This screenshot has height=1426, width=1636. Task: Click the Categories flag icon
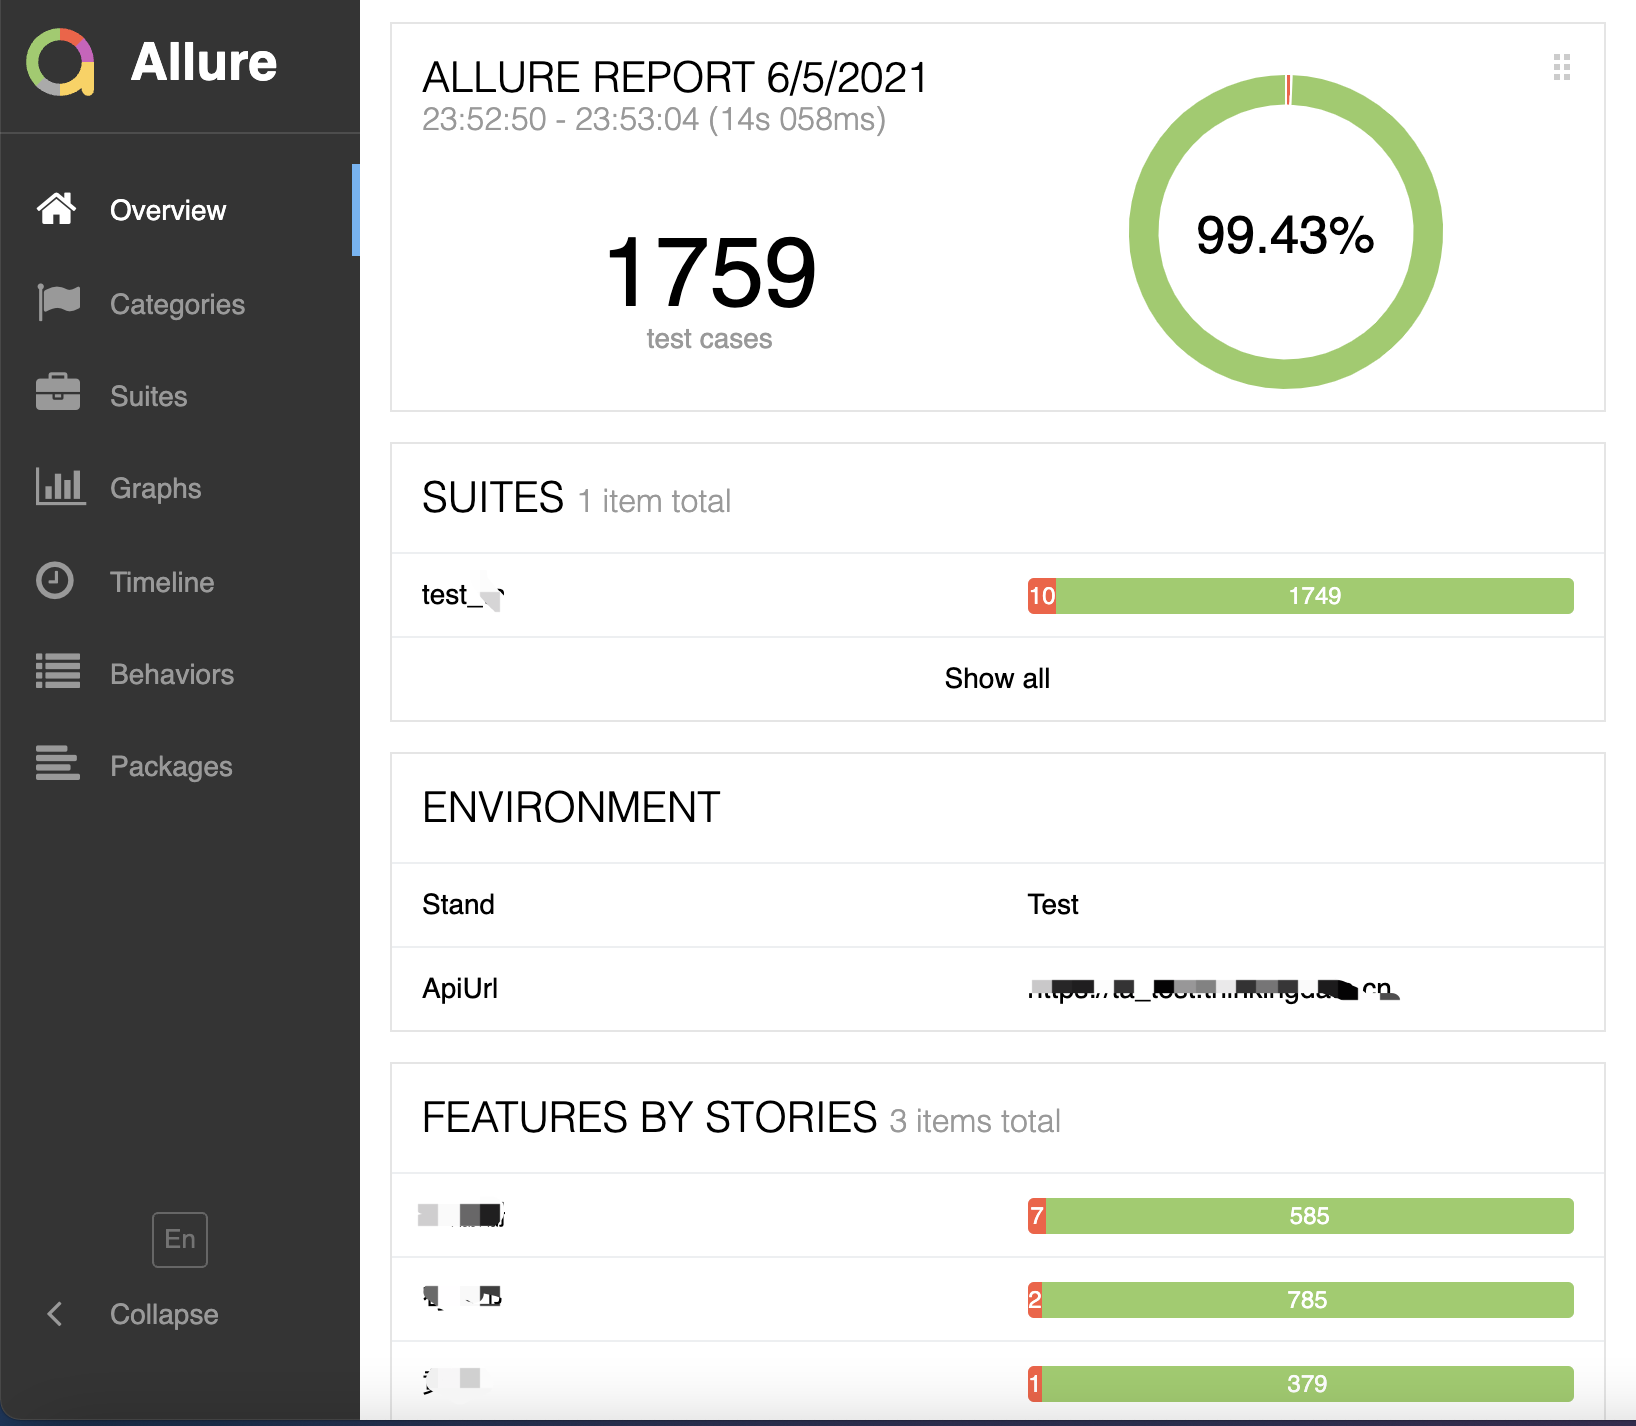[x=57, y=303]
